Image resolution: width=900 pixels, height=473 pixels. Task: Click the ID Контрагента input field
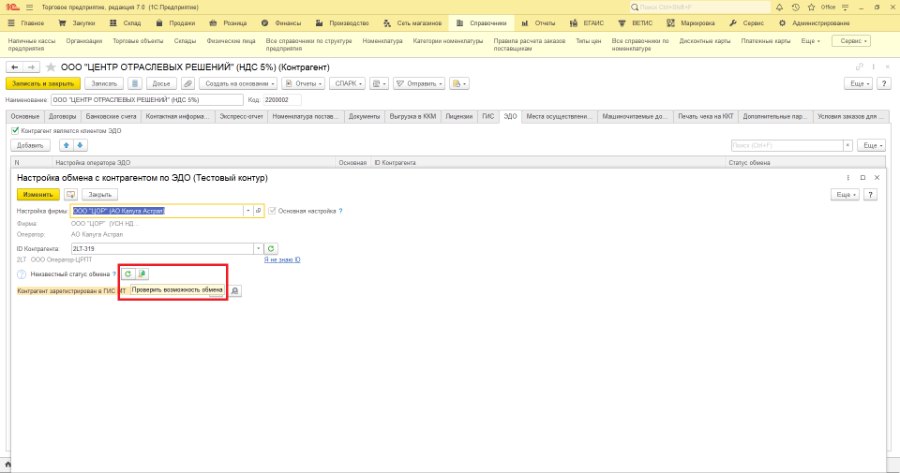162,249
